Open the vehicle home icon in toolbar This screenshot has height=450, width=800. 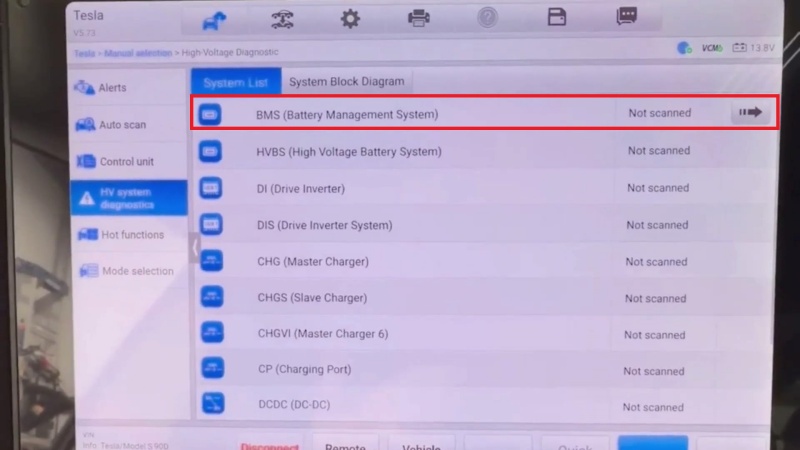[214, 20]
